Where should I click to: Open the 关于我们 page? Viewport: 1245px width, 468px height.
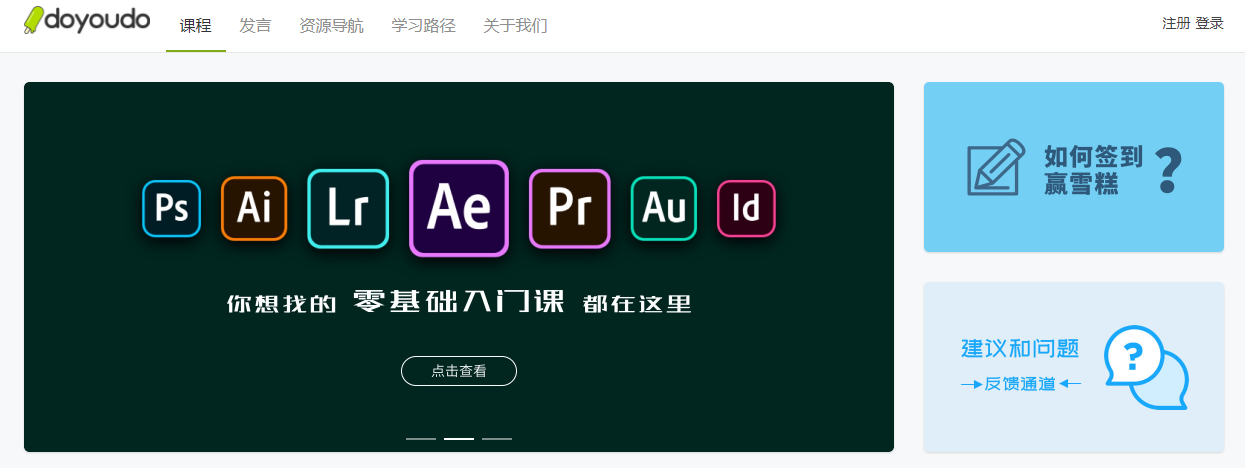tap(515, 26)
